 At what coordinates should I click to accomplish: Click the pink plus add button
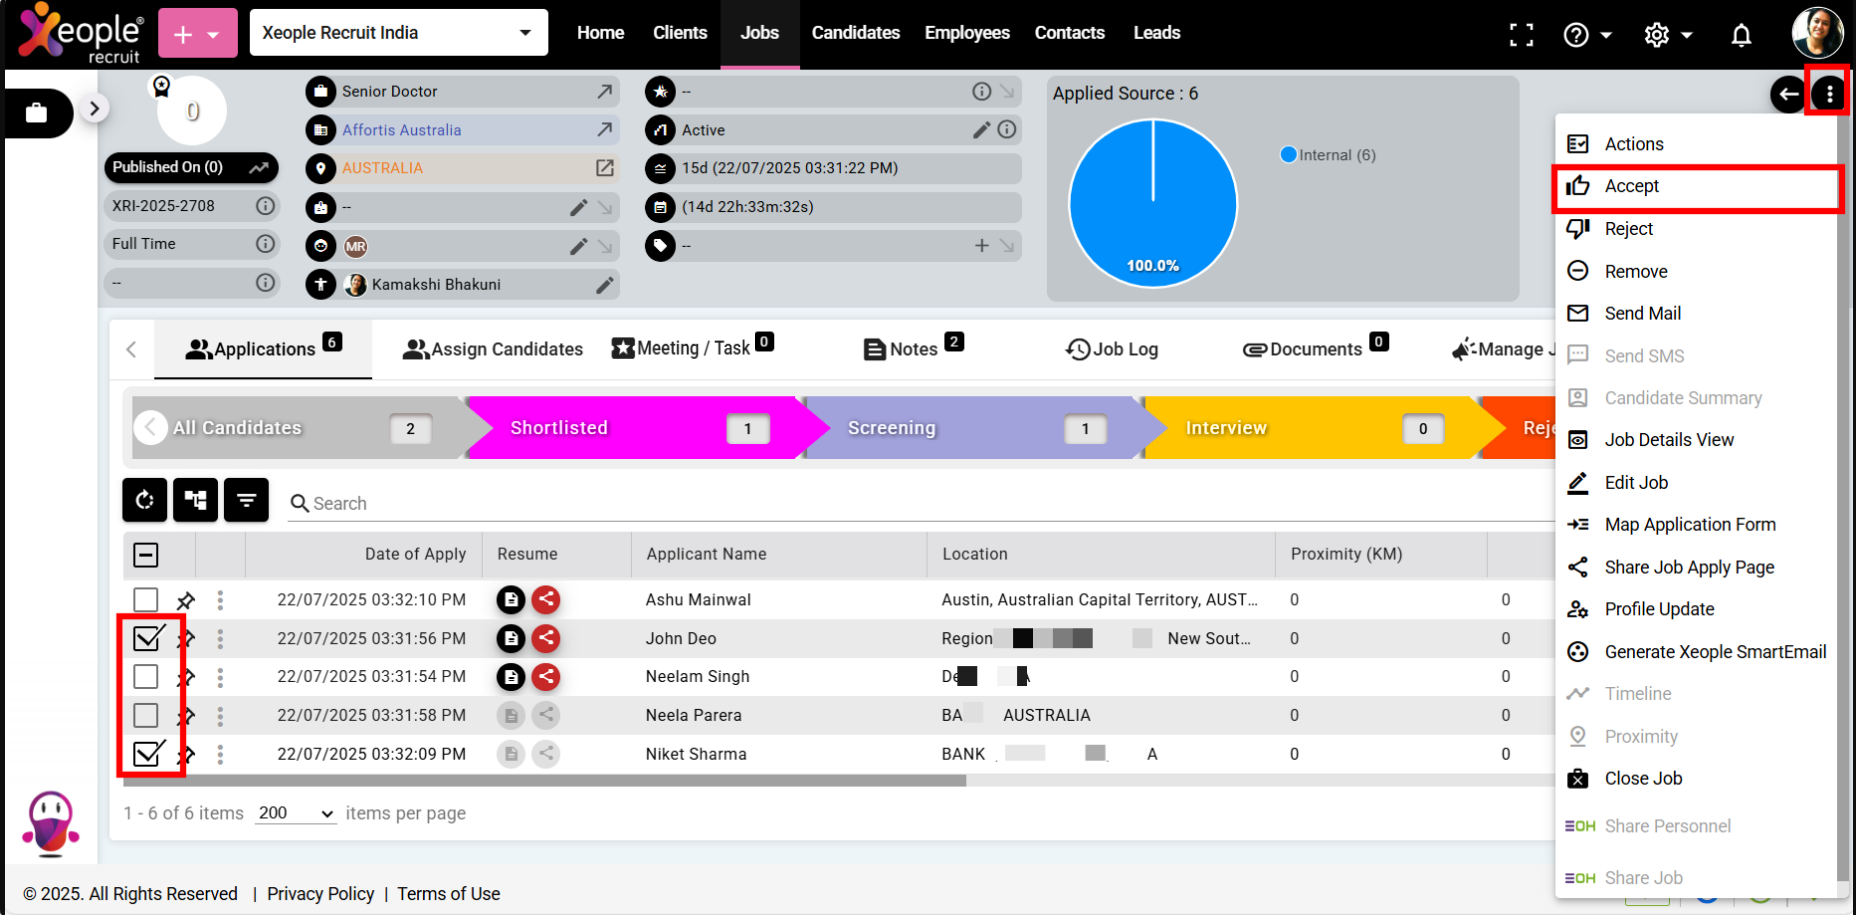[x=197, y=33]
